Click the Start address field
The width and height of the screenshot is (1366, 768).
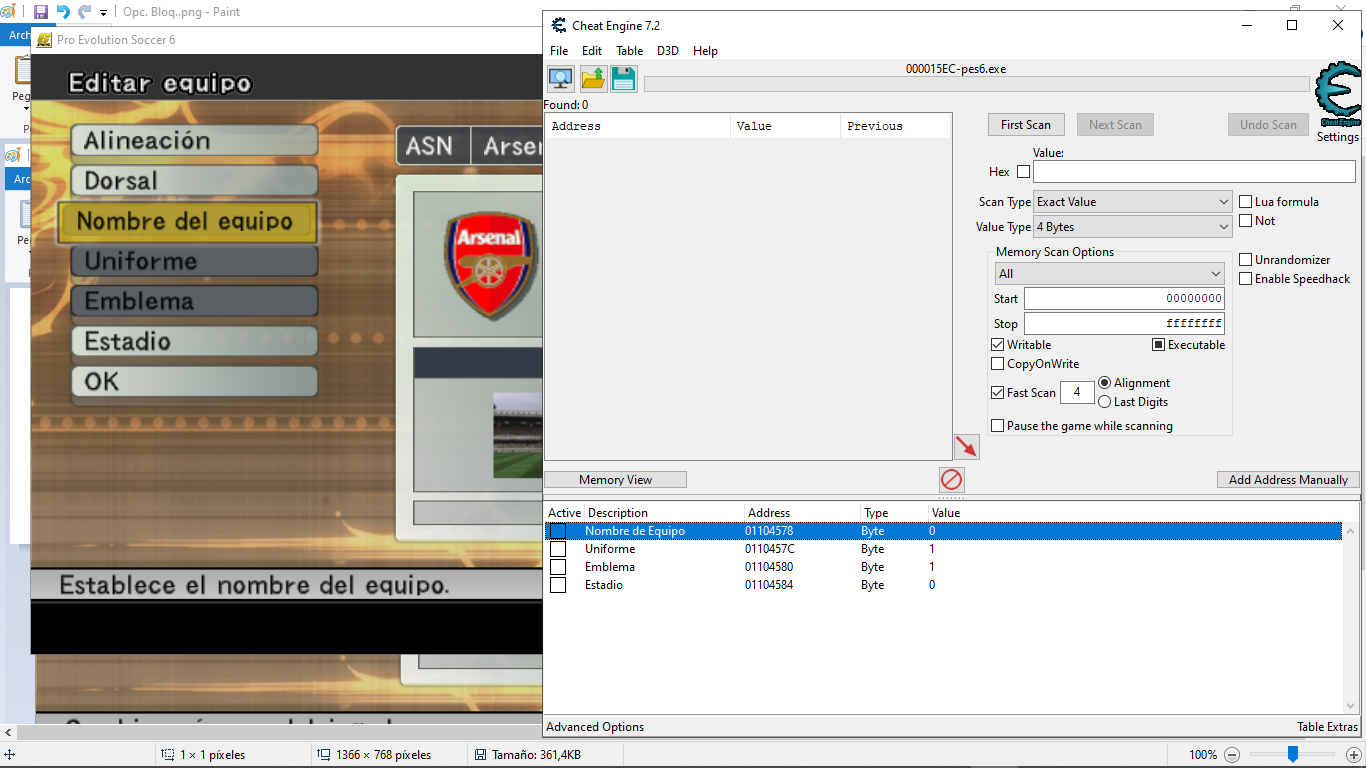(x=1124, y=299)
